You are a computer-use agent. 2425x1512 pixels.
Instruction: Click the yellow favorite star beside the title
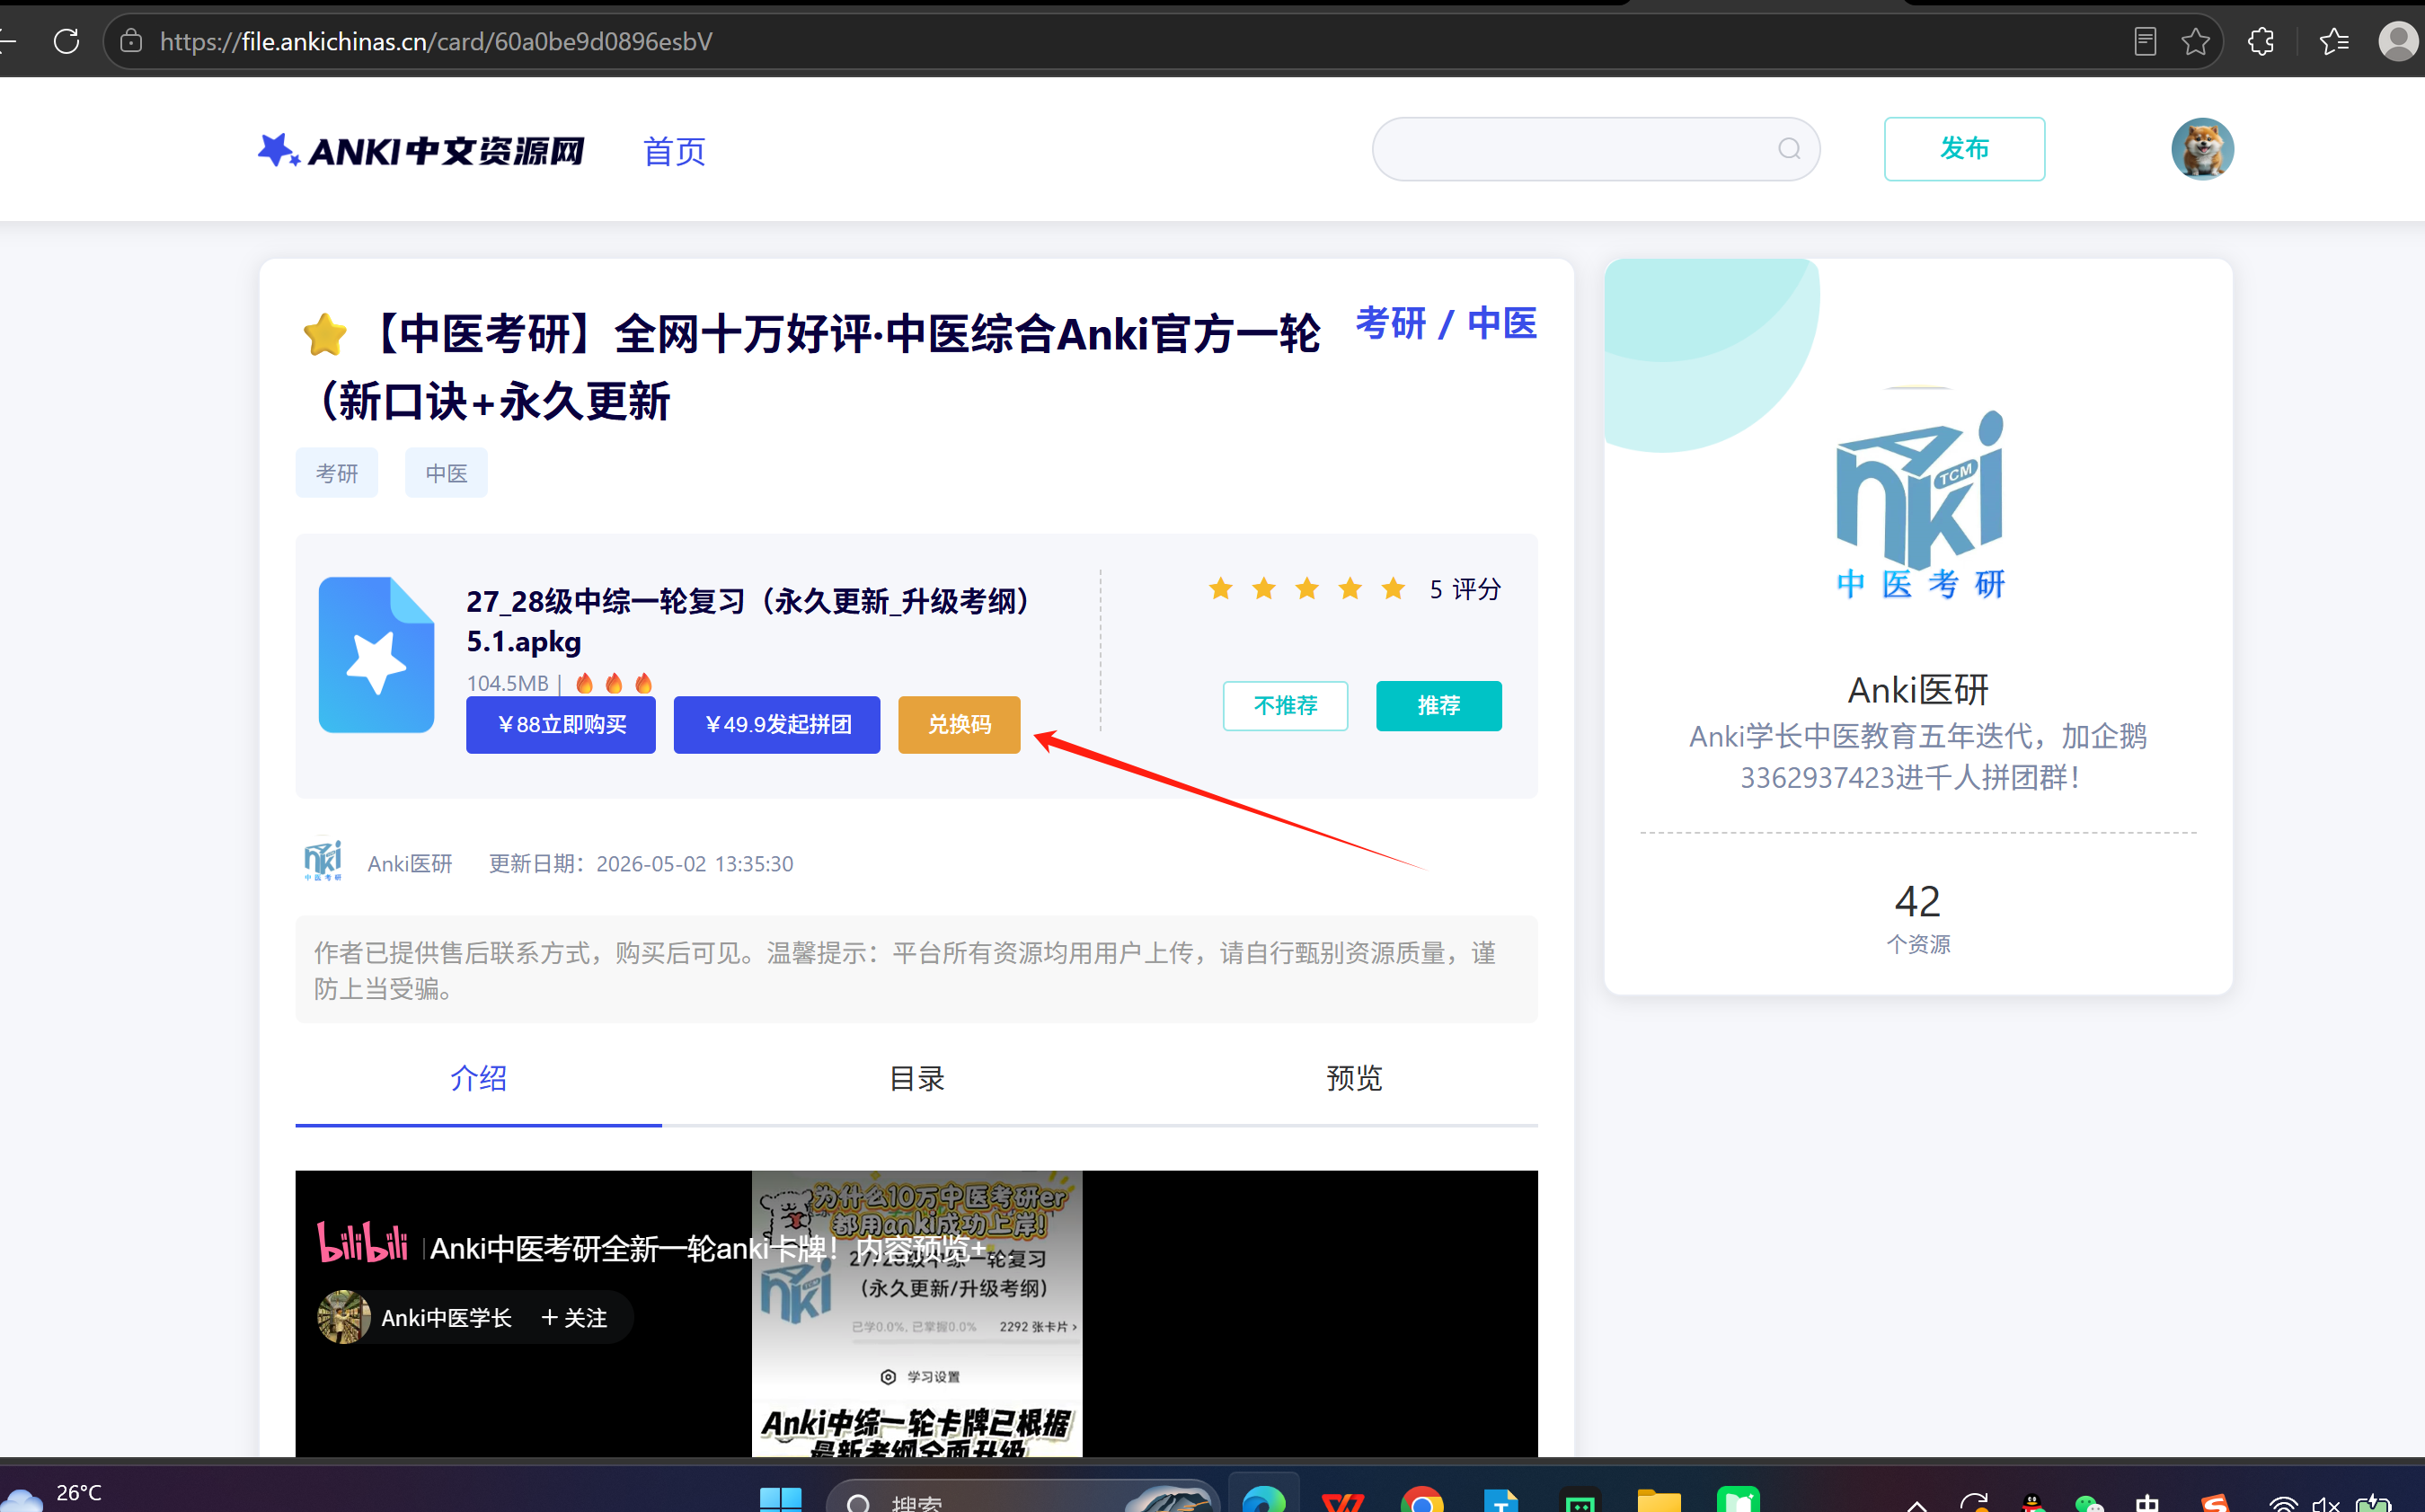[325, 335]
